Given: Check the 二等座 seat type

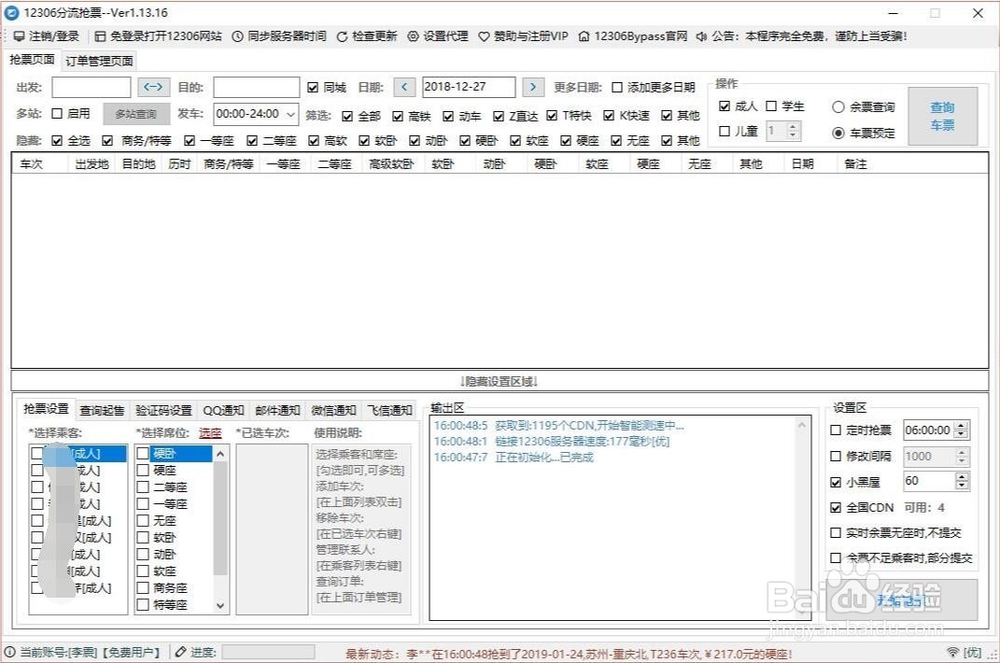Looking at the screenshot, I should (143, 487).
